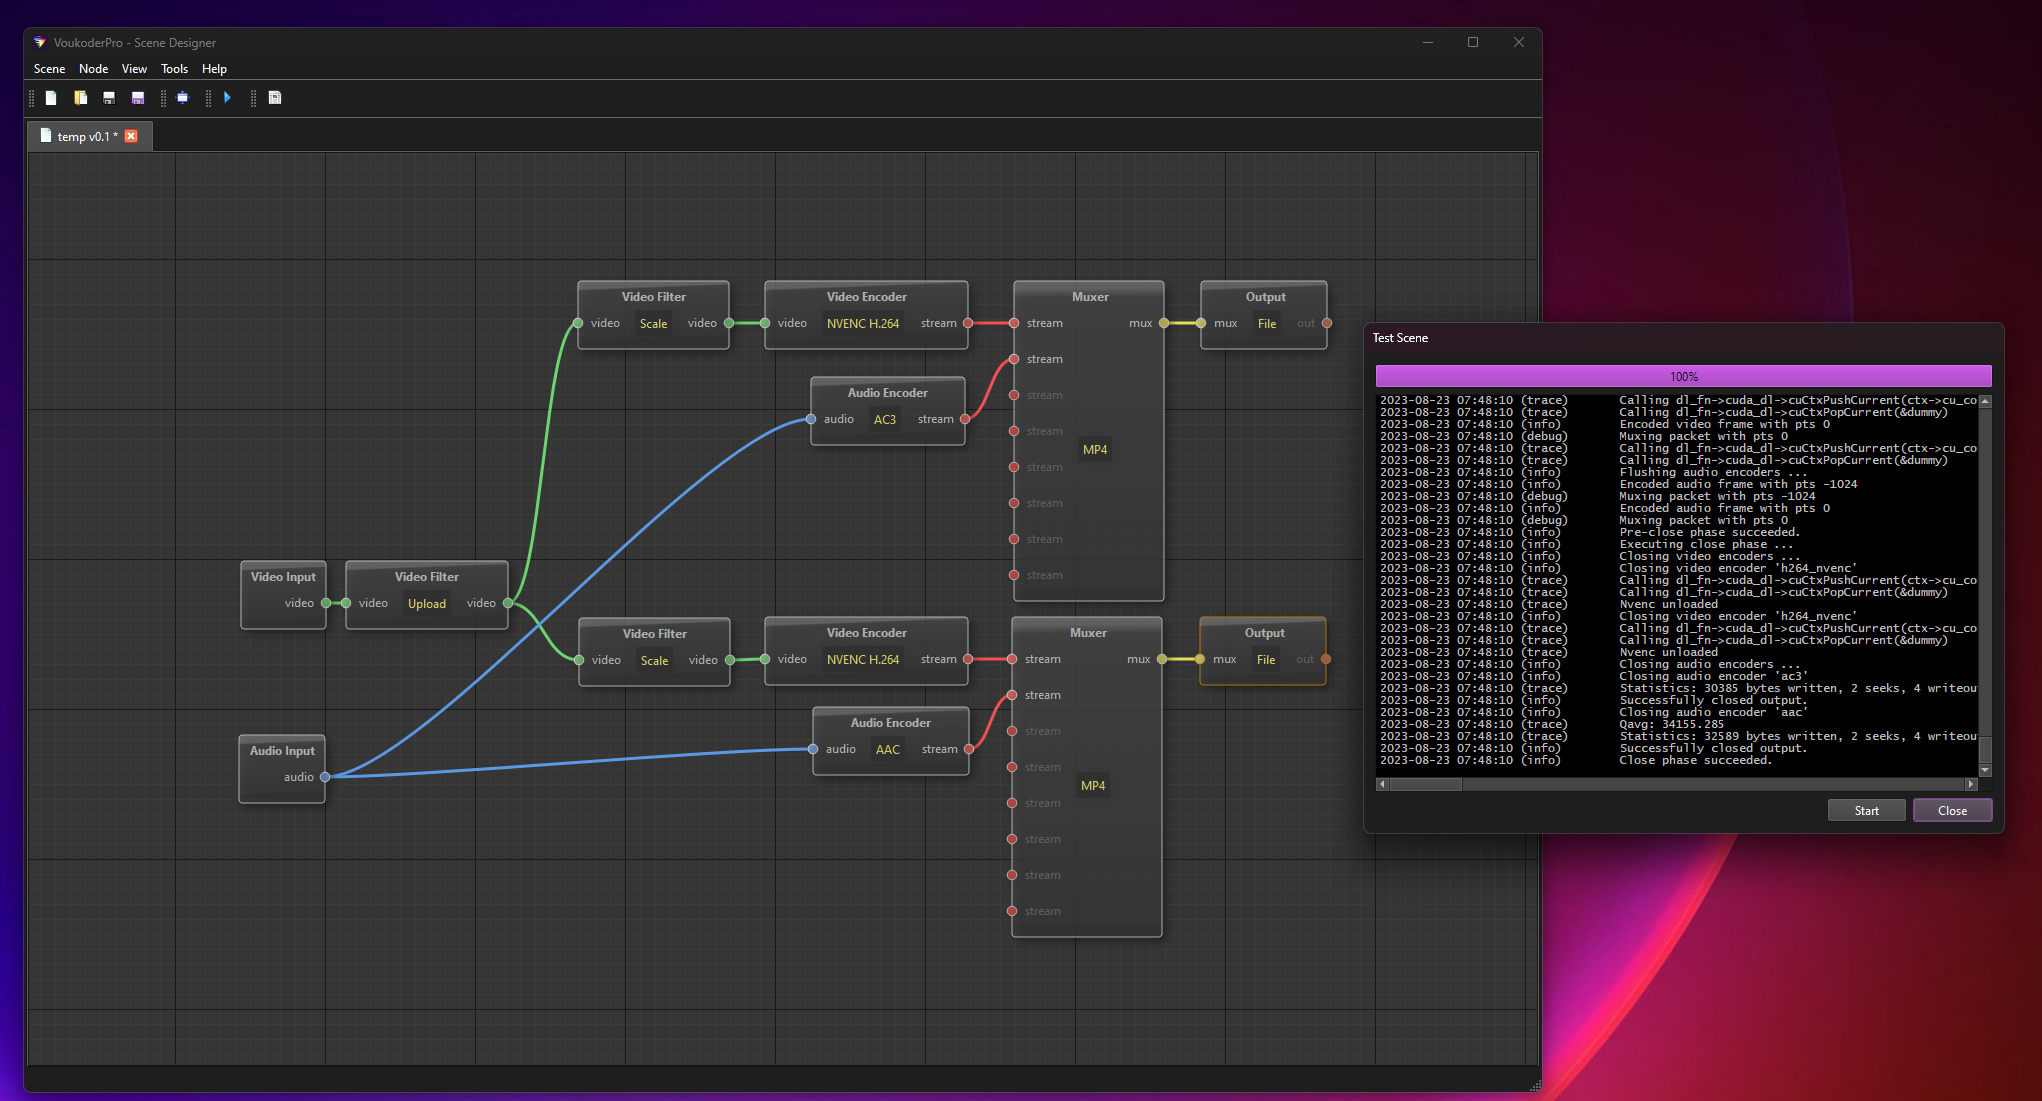Click the log scroll-down arrow

1985,771
